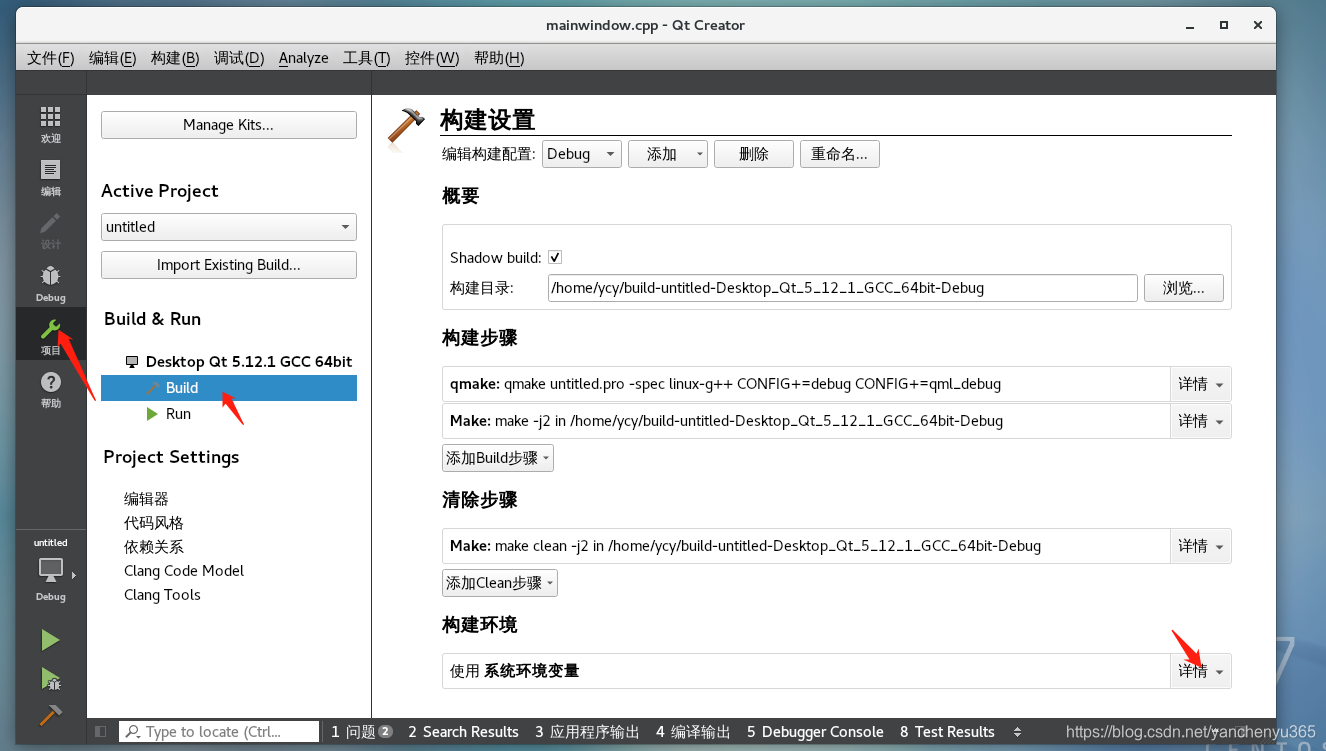1326x751 pixels.
Task: Open the 添加Build步骤 dropdown
Action: 497,457
